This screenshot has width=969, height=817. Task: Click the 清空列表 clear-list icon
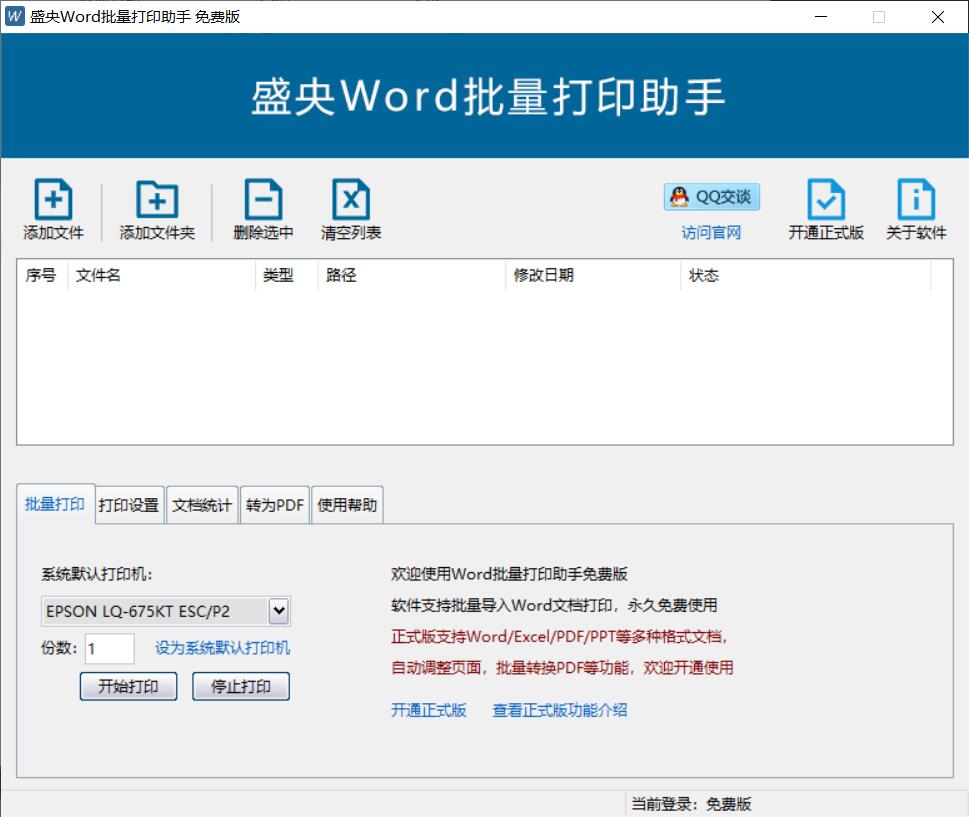[x=351, y=199]
